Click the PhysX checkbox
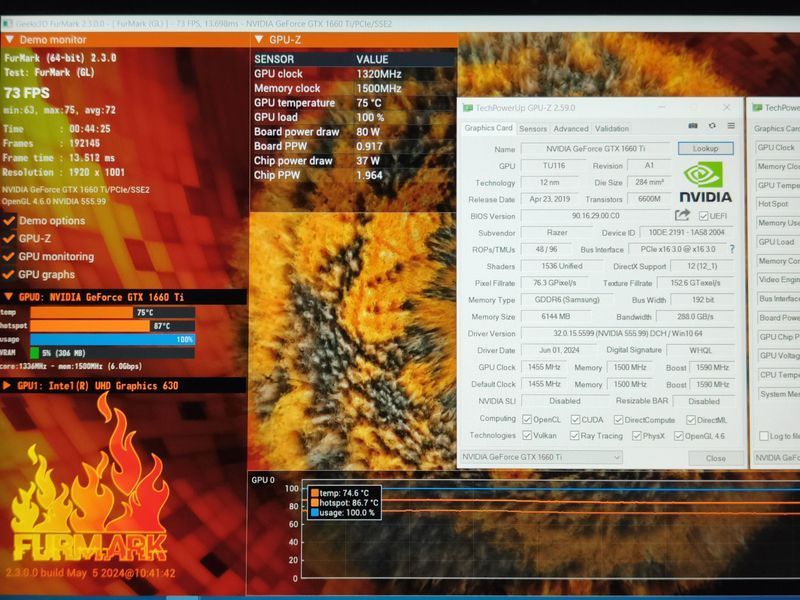The width and height of the screenshot is (800, 600). coord(637,435)
